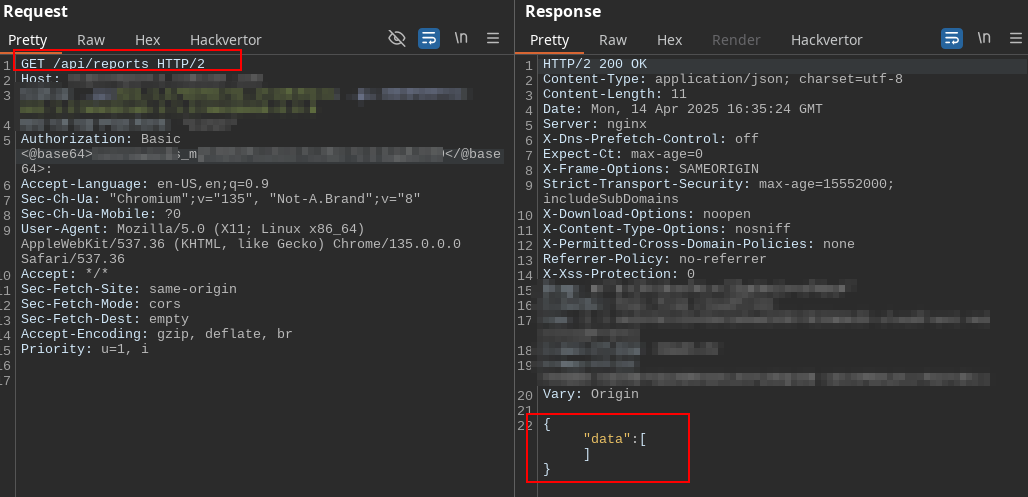
Task: Click the Request panel title
Action: click(x=35, y=11)
